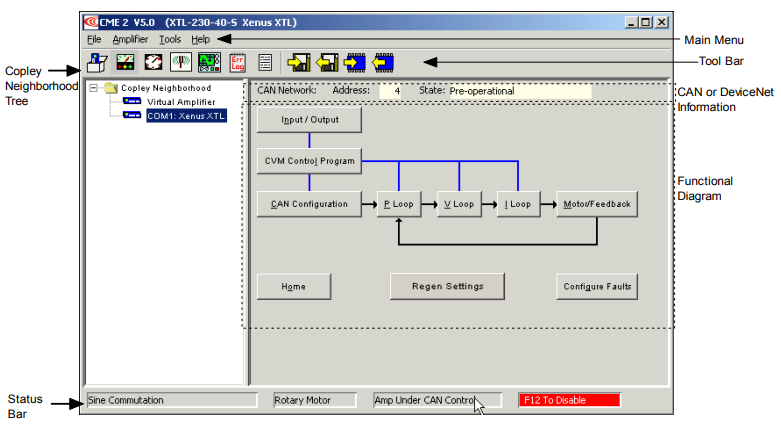781x425 pixels.
Task: Open the Control Panel meter icon
Action: [125, 62]
